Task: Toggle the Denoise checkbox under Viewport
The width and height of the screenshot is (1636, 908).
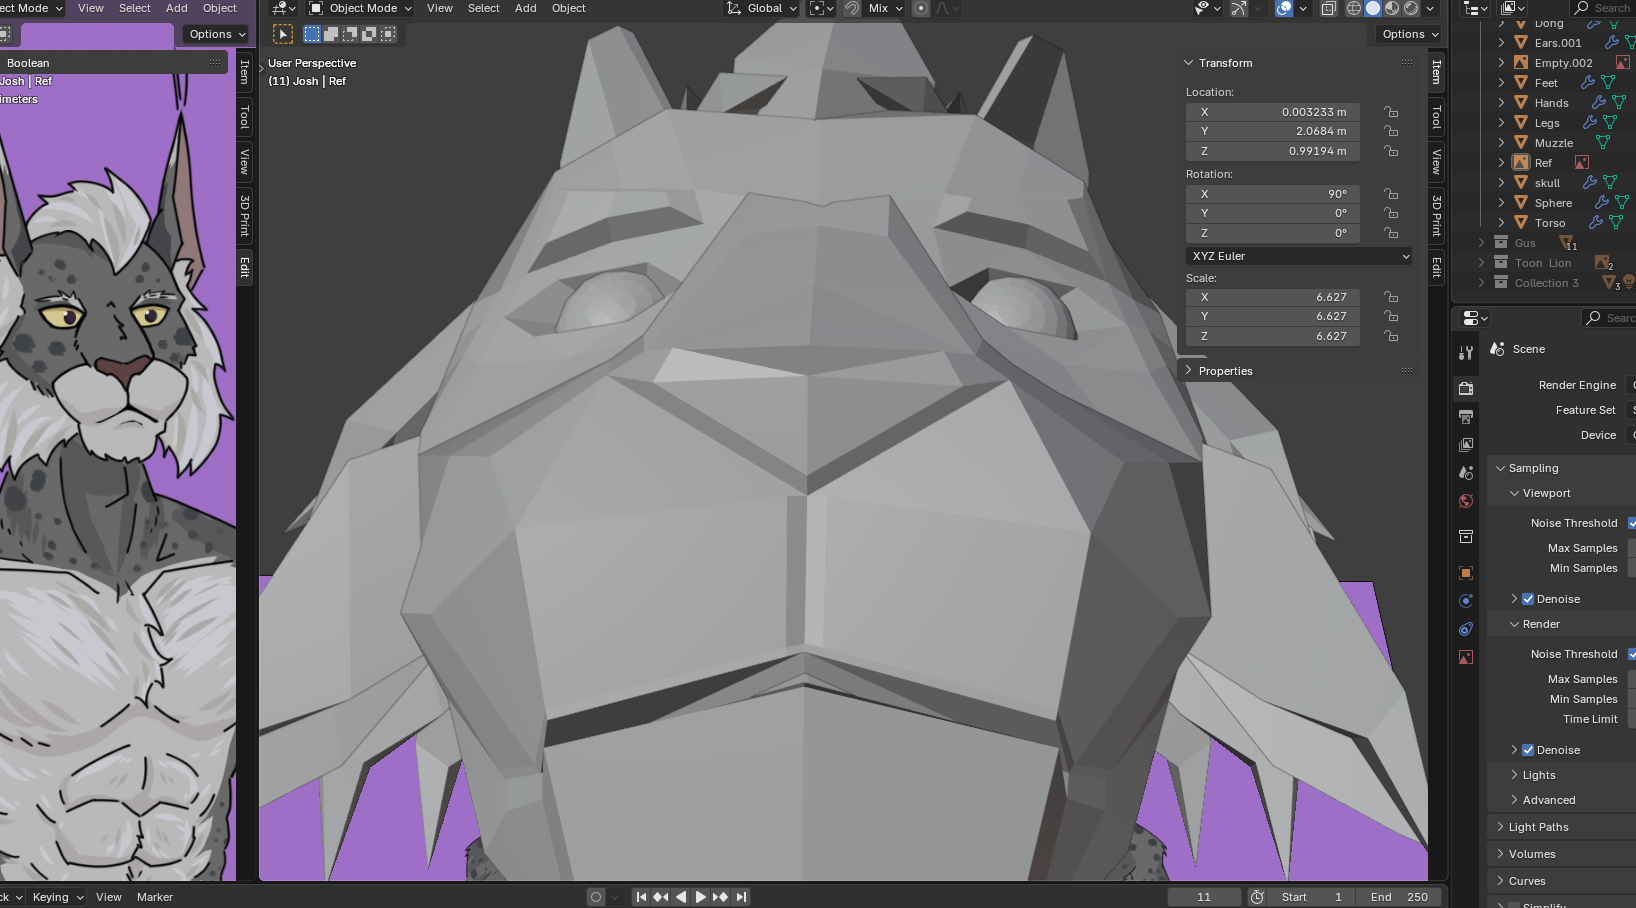Action: 1528,599
